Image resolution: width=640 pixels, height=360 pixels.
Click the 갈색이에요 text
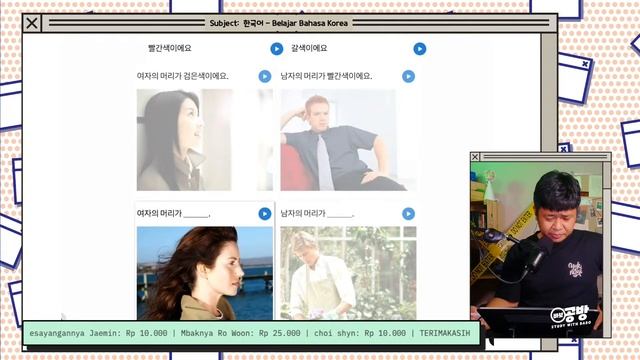tap(309, 48)
